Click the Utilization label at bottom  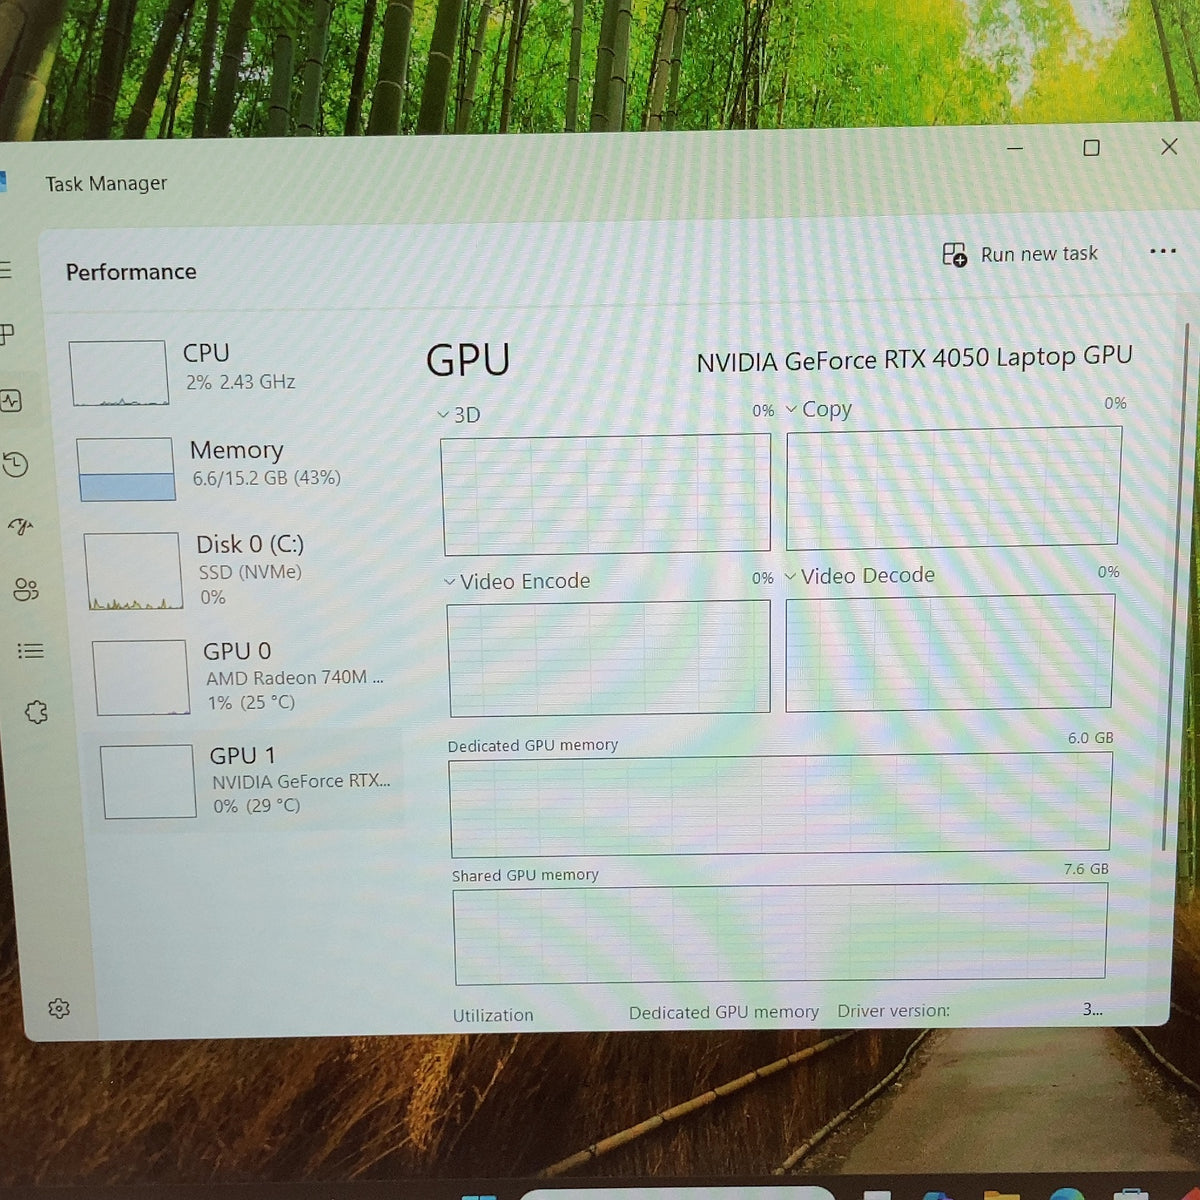tap(493, 1015)
